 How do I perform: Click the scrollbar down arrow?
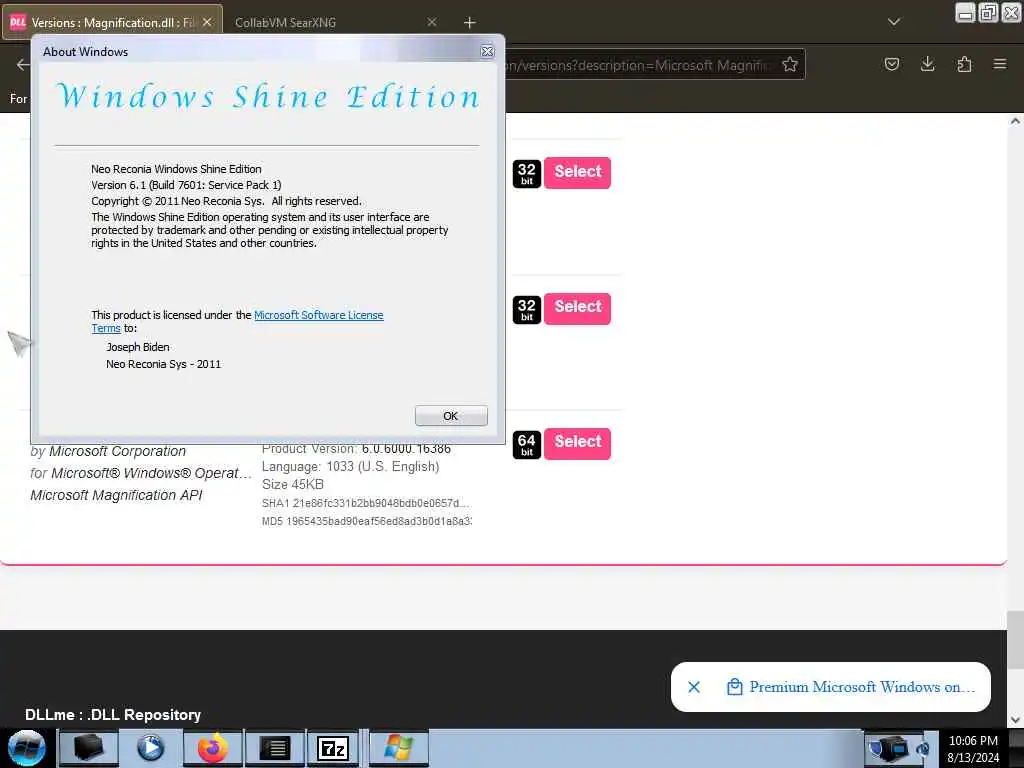pos(1015,720)
